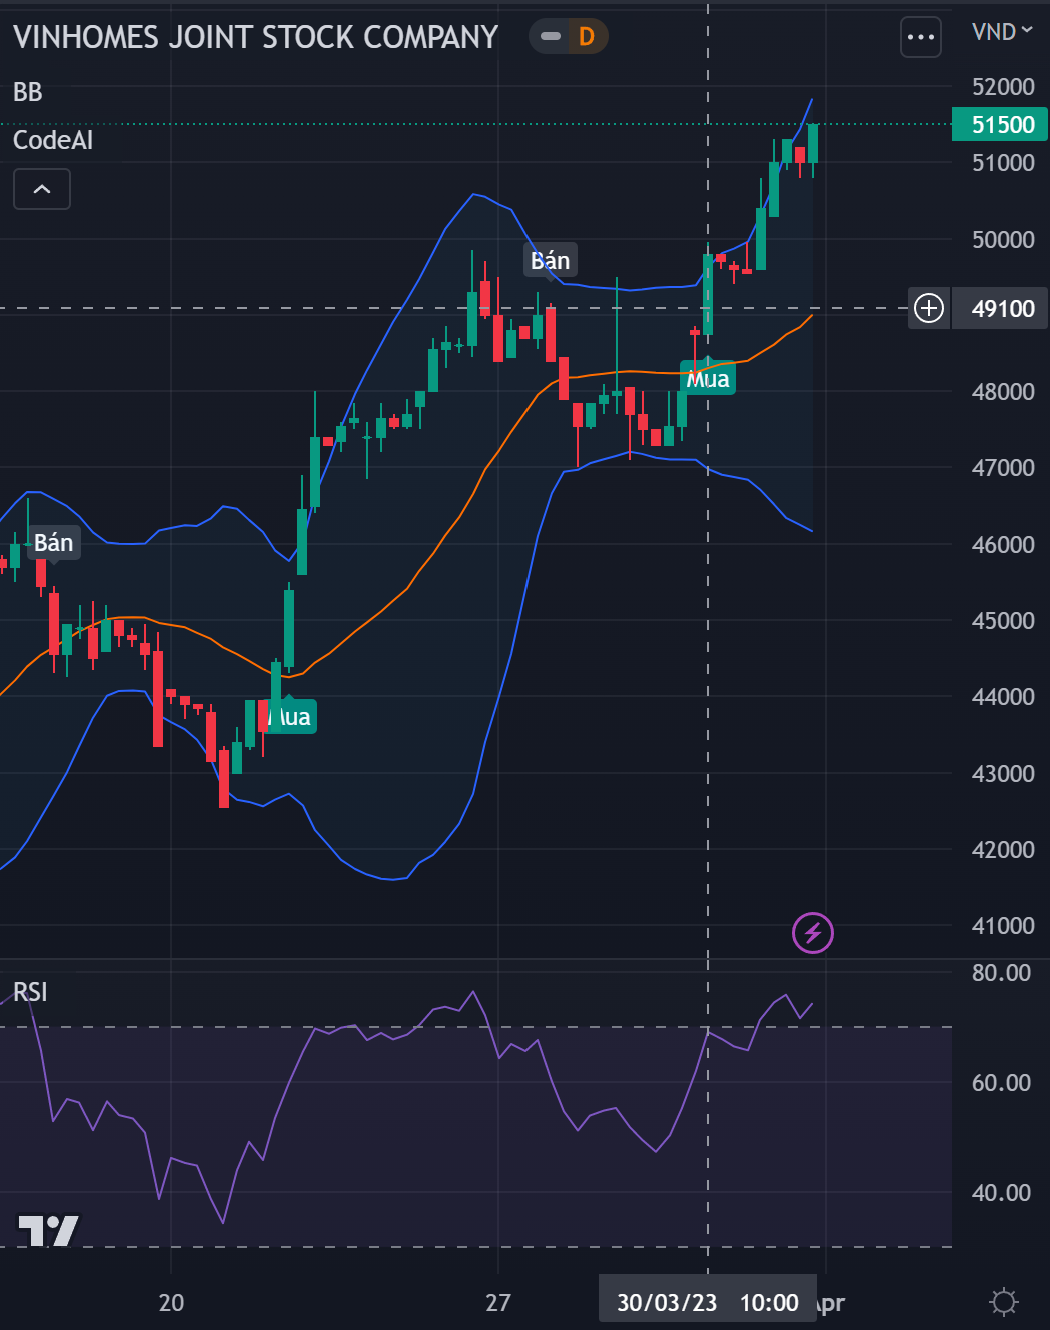Click the VINHOMES JOINT STOCK COMPANY title

(256, 37)
